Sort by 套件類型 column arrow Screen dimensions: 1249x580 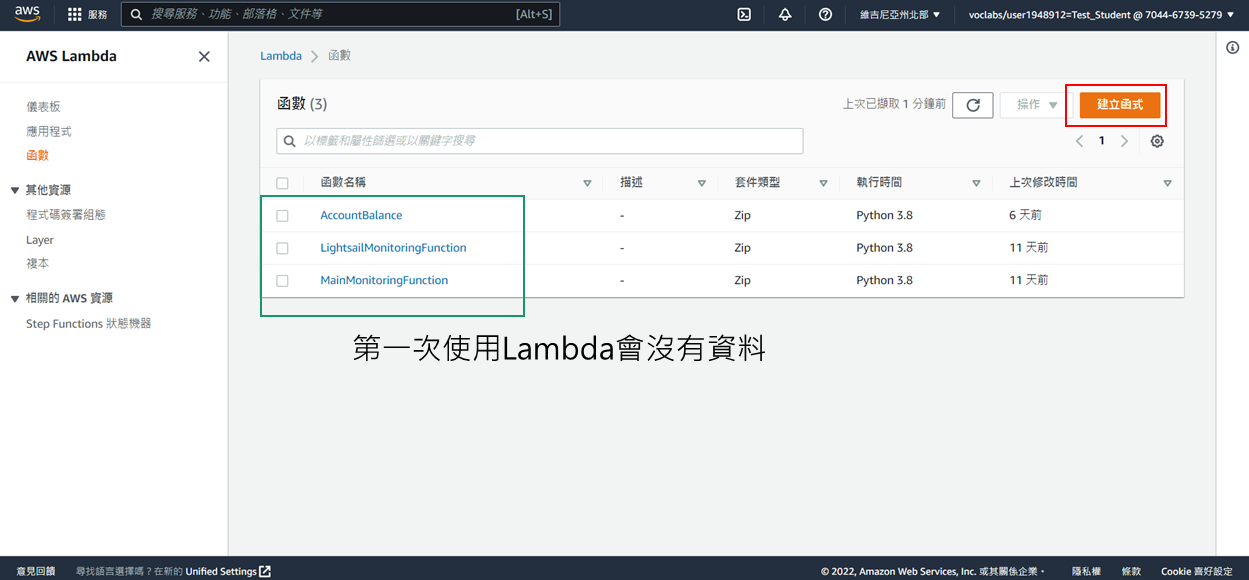pyautogui.click(x=823, y=184)
